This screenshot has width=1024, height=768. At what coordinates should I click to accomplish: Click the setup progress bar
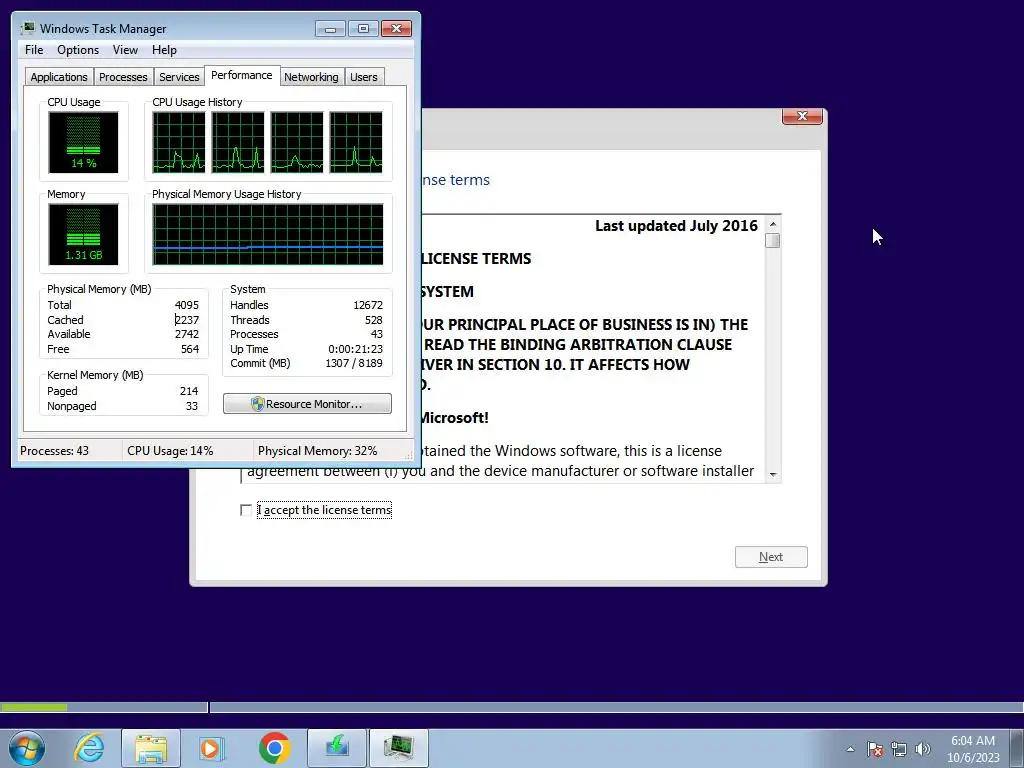pos(511,707)
